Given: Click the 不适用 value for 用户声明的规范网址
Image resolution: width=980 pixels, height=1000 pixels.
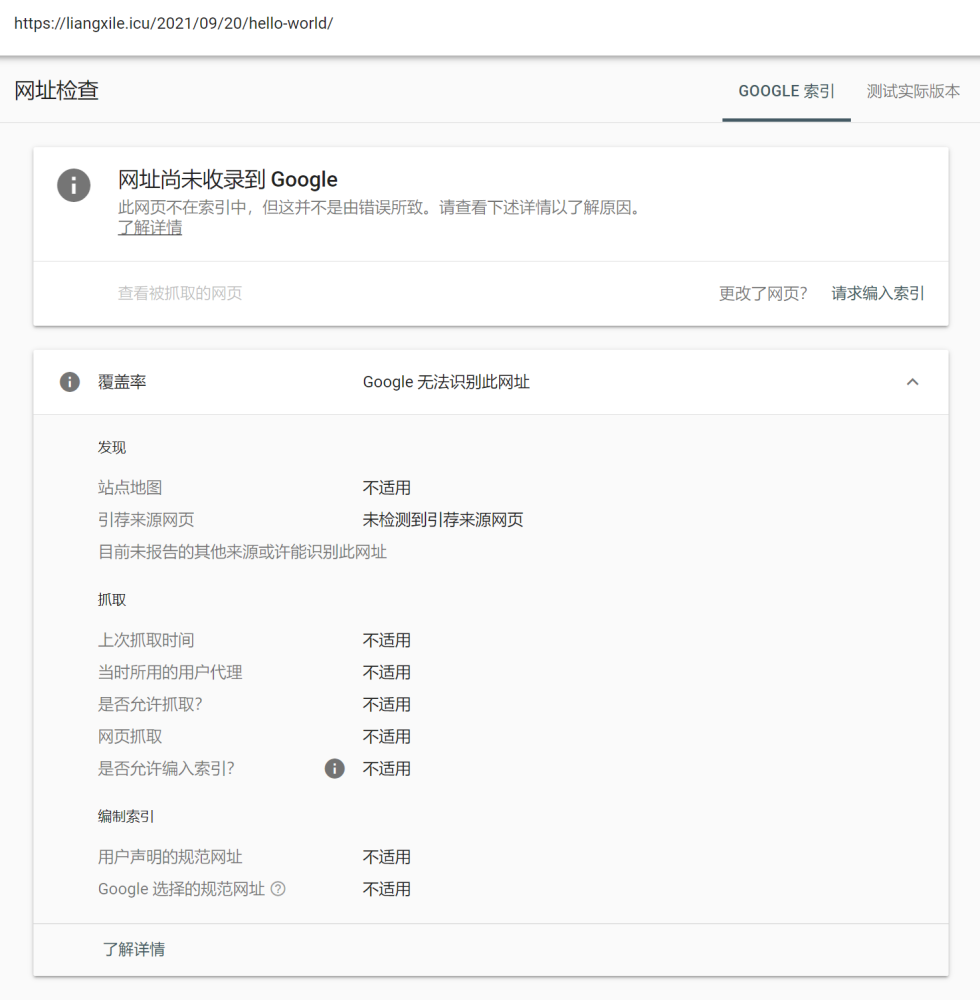Looking at the screenshot, I should (x=386, y=857).
